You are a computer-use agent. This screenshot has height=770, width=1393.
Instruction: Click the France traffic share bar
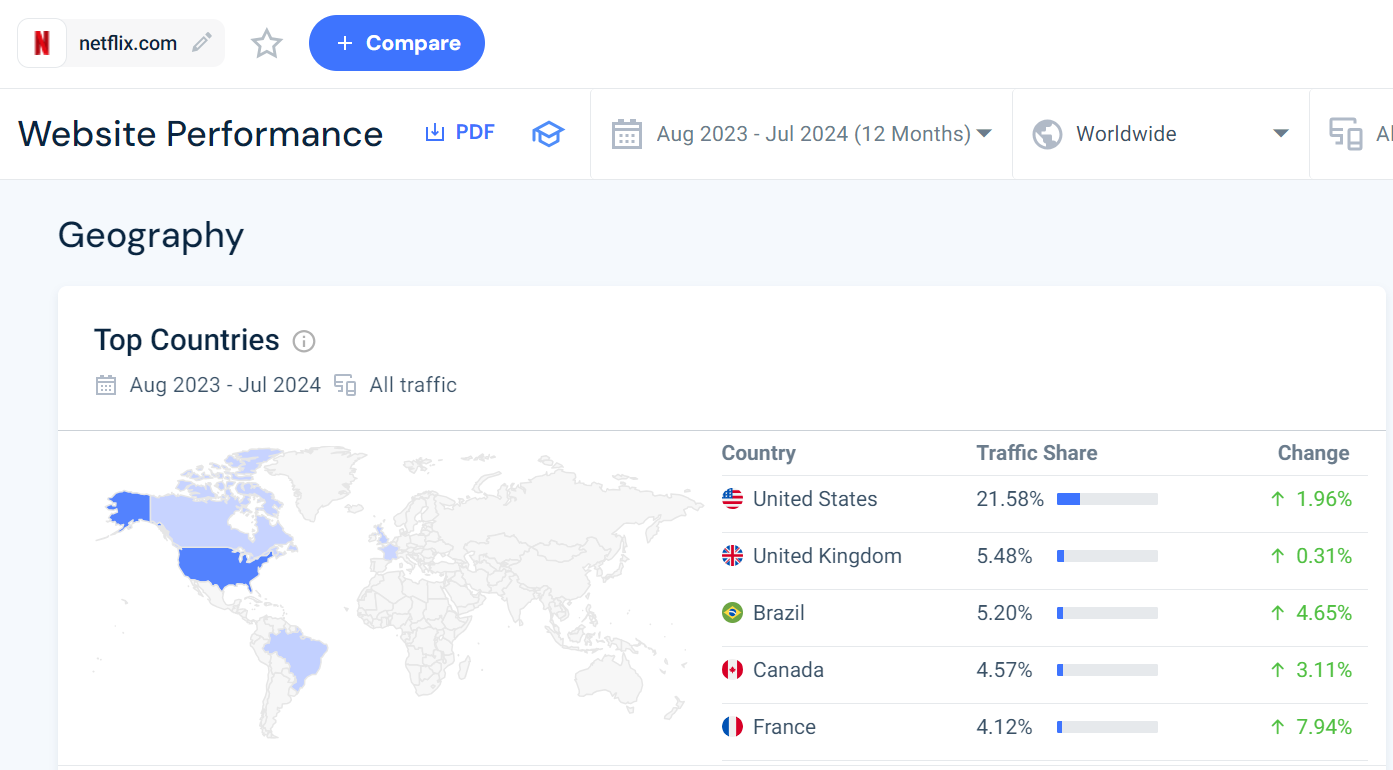[1107, 727]
